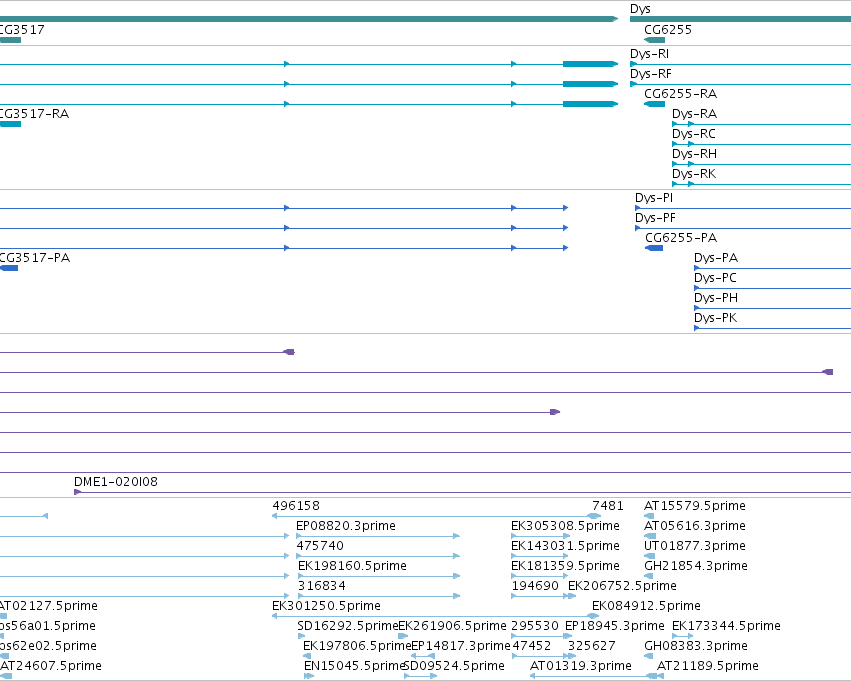Image resolution: width=851 pixels, height=681 pixels.
Task: Select the EK301250.5prime EST label
Action: 326,606
